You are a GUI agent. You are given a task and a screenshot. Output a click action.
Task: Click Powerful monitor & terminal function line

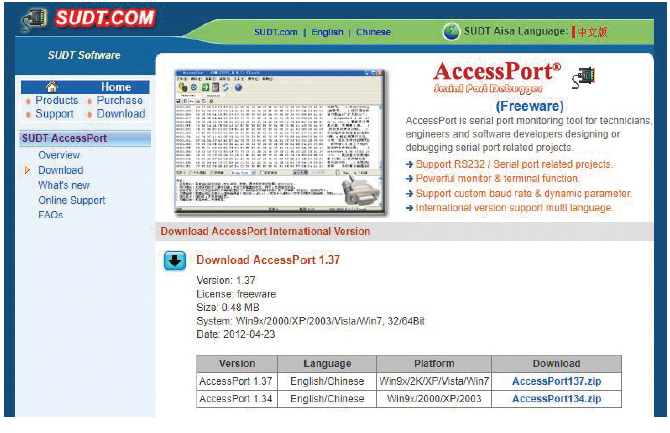click(497, 179)
